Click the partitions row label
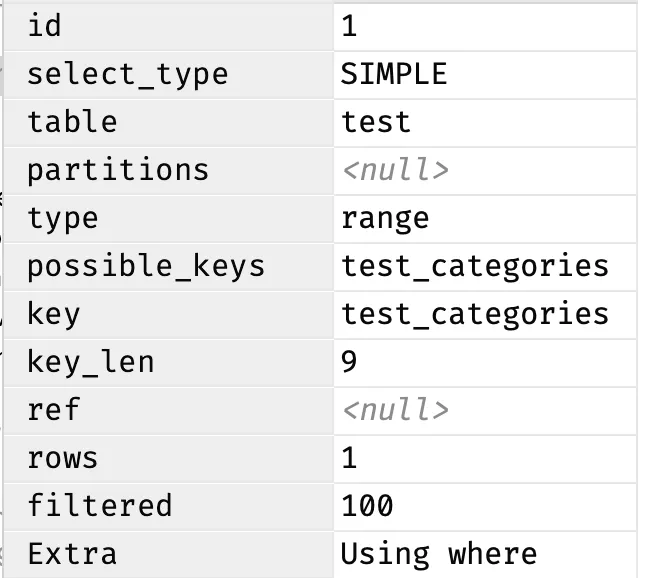The image size is (646, 578). [169, 171]
